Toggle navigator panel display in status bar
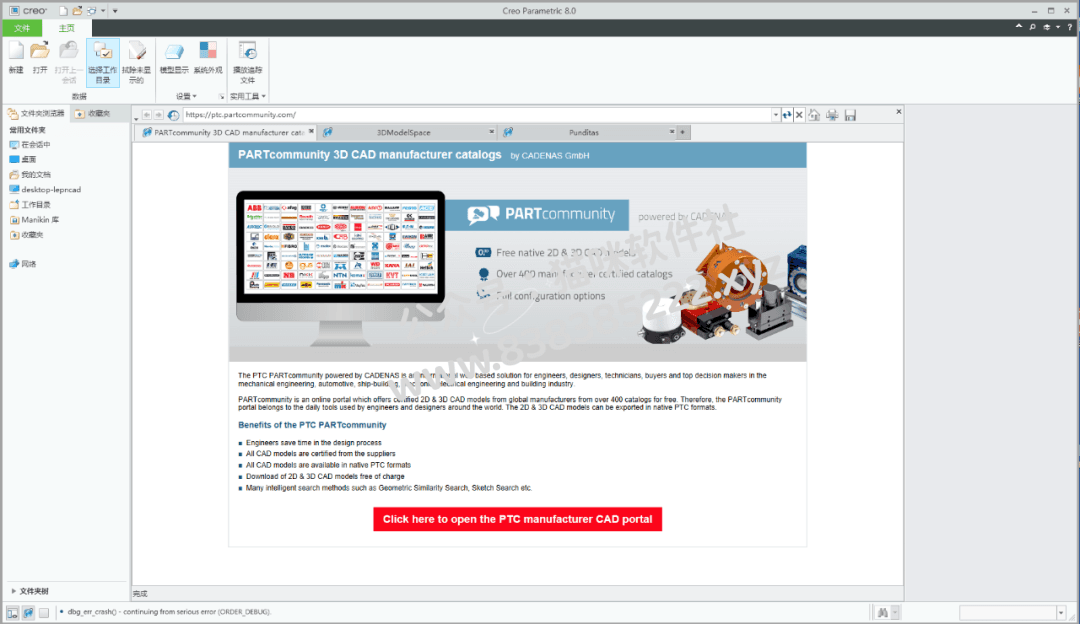The width and height of the screenshot is (1080, 624). [x=12, y=612]
